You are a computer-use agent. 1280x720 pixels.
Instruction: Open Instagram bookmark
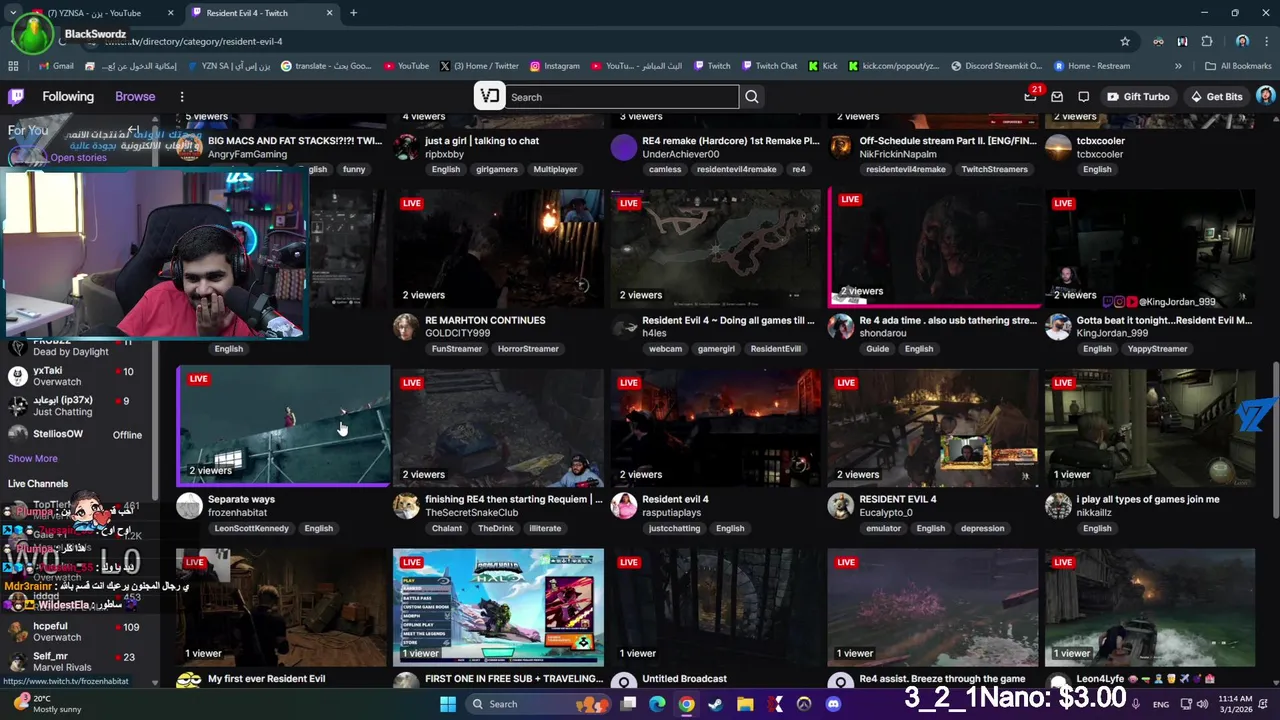tap(555, 66)
